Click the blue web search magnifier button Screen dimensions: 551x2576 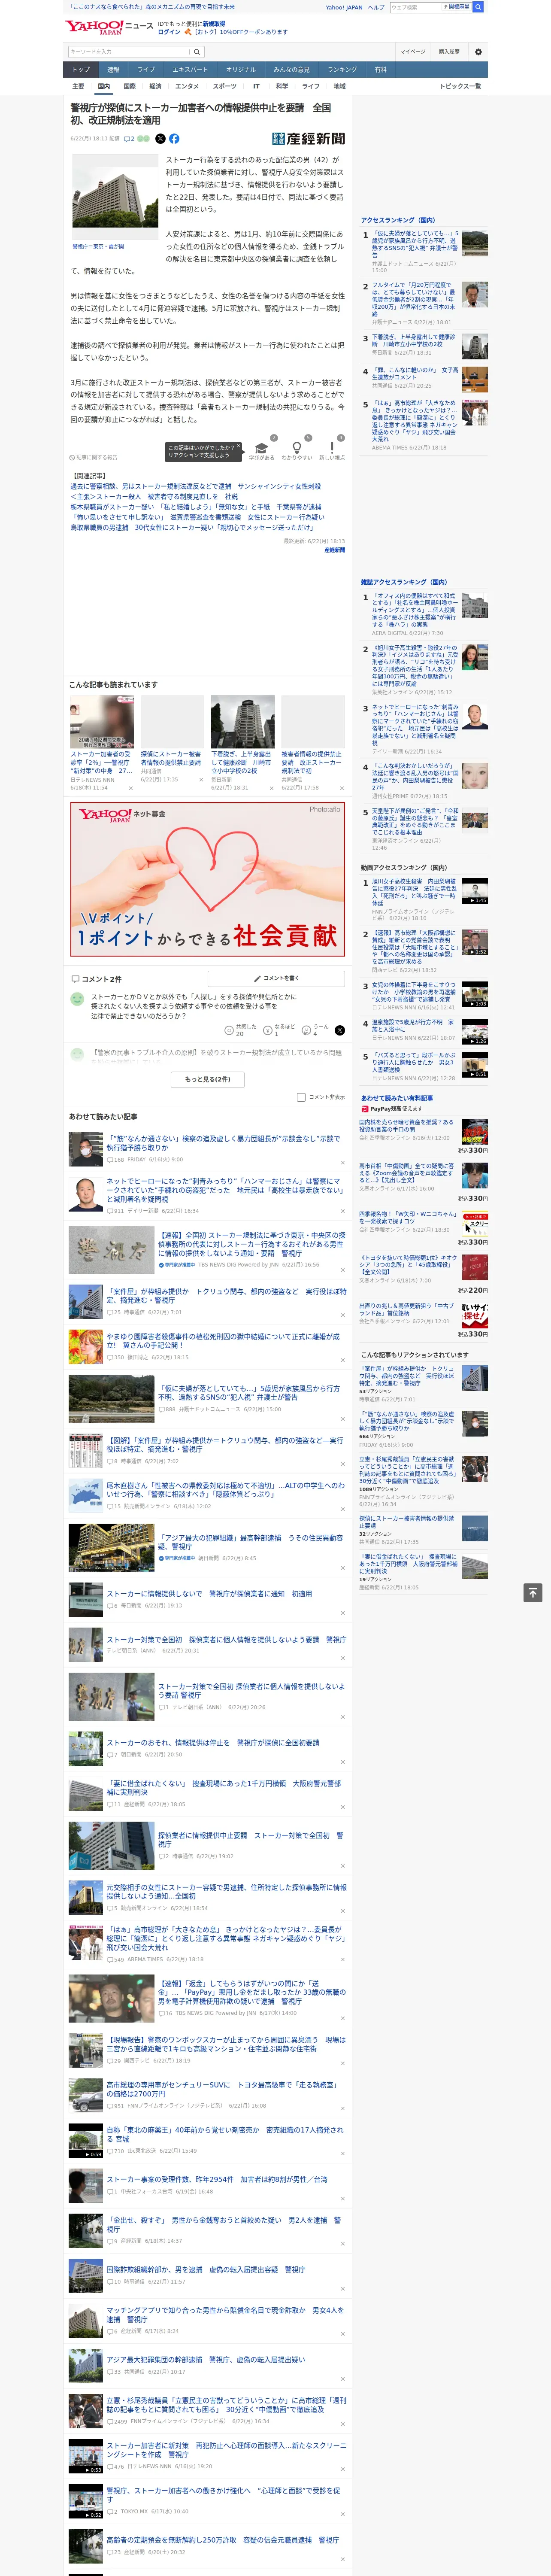coord(478,7)
